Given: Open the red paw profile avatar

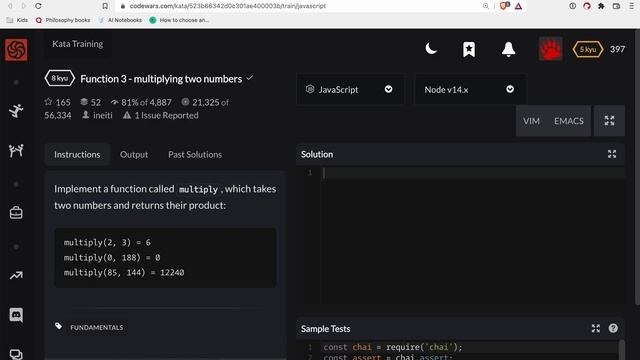Looking at the screenshot, I should (550, 49).
